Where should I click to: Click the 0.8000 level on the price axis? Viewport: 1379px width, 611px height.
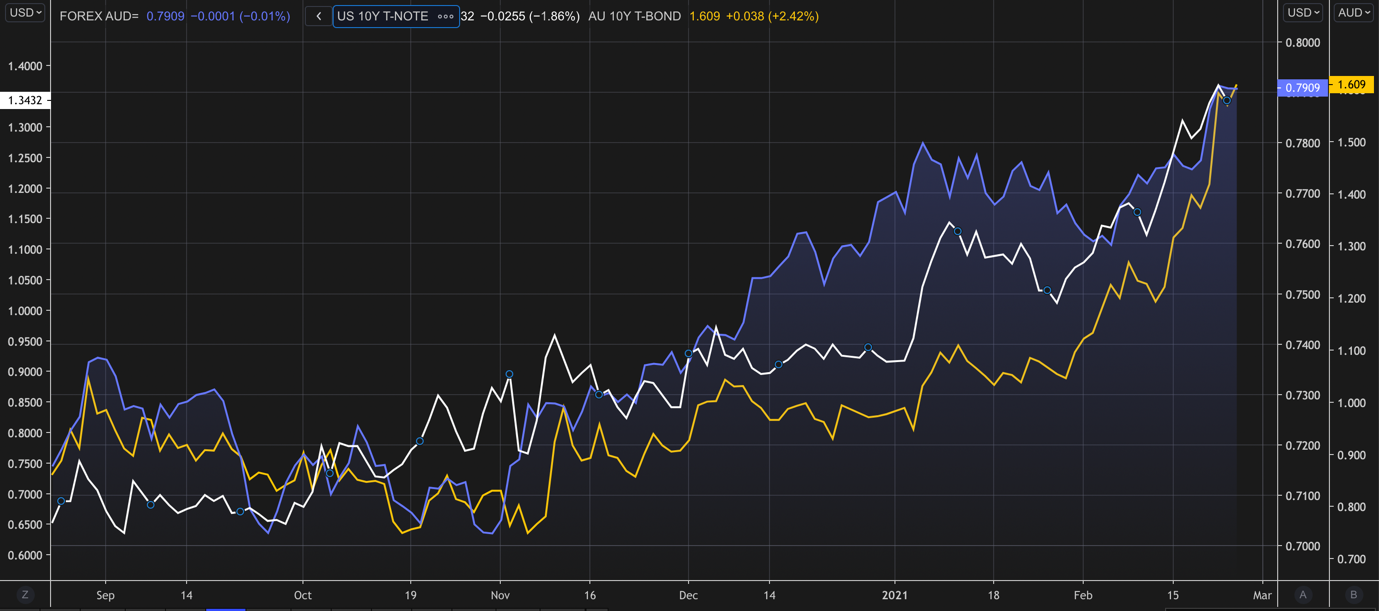click(x=1302, y=42)
